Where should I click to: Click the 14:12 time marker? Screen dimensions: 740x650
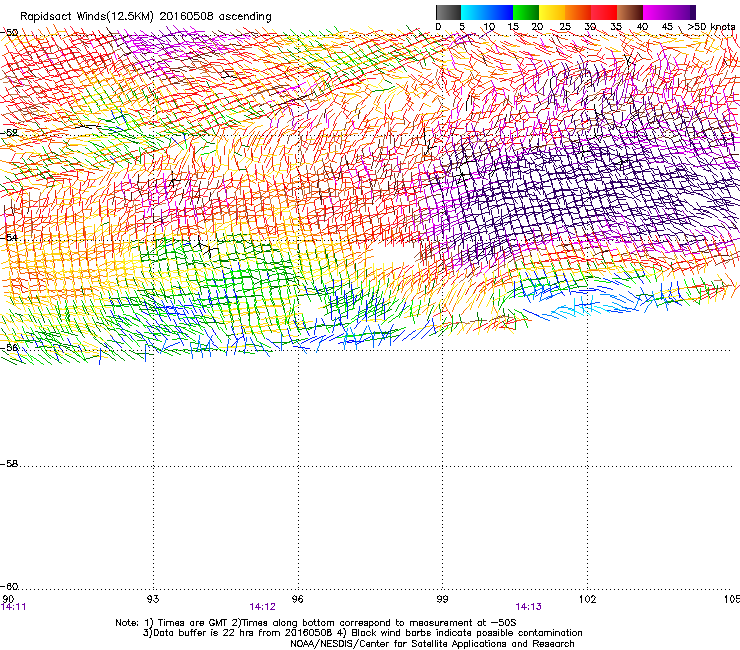262,607
